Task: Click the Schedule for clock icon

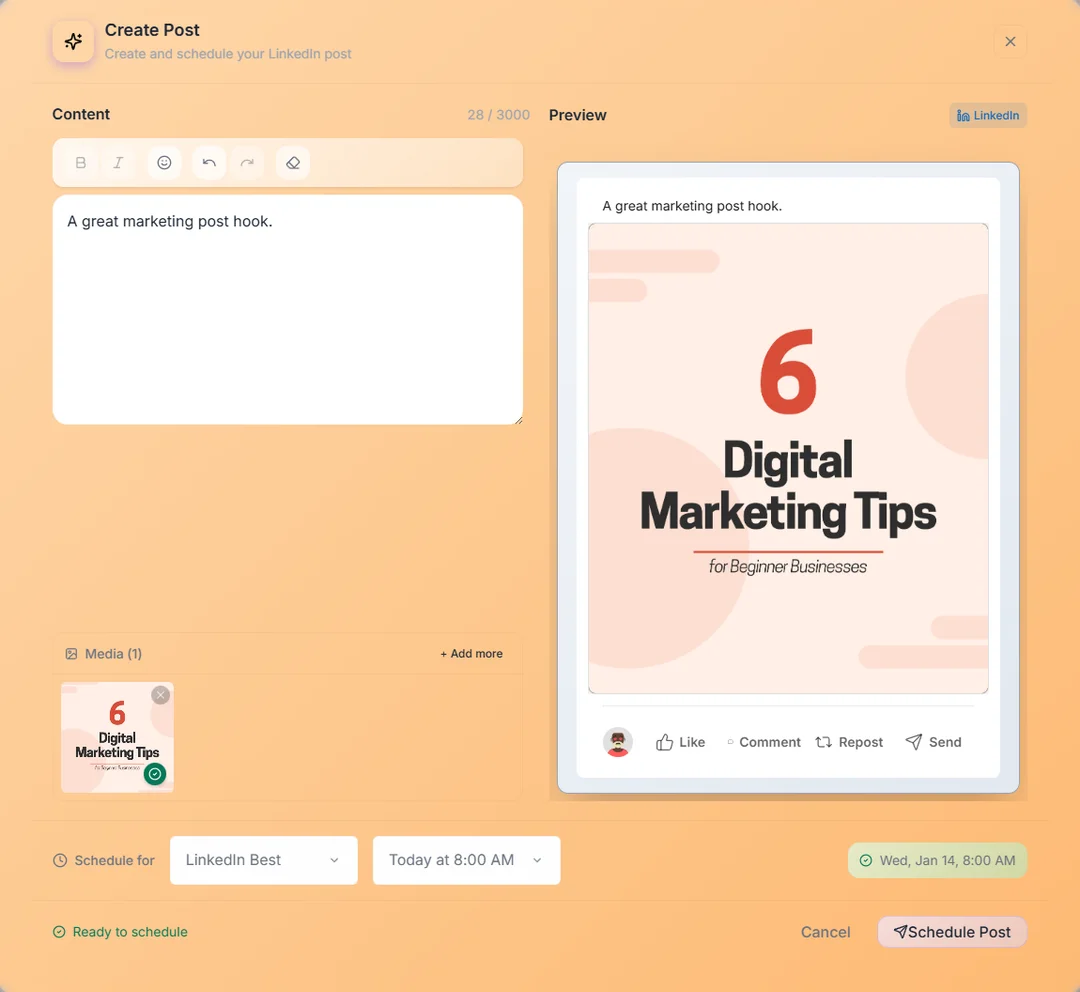Action: click(60, 860)
